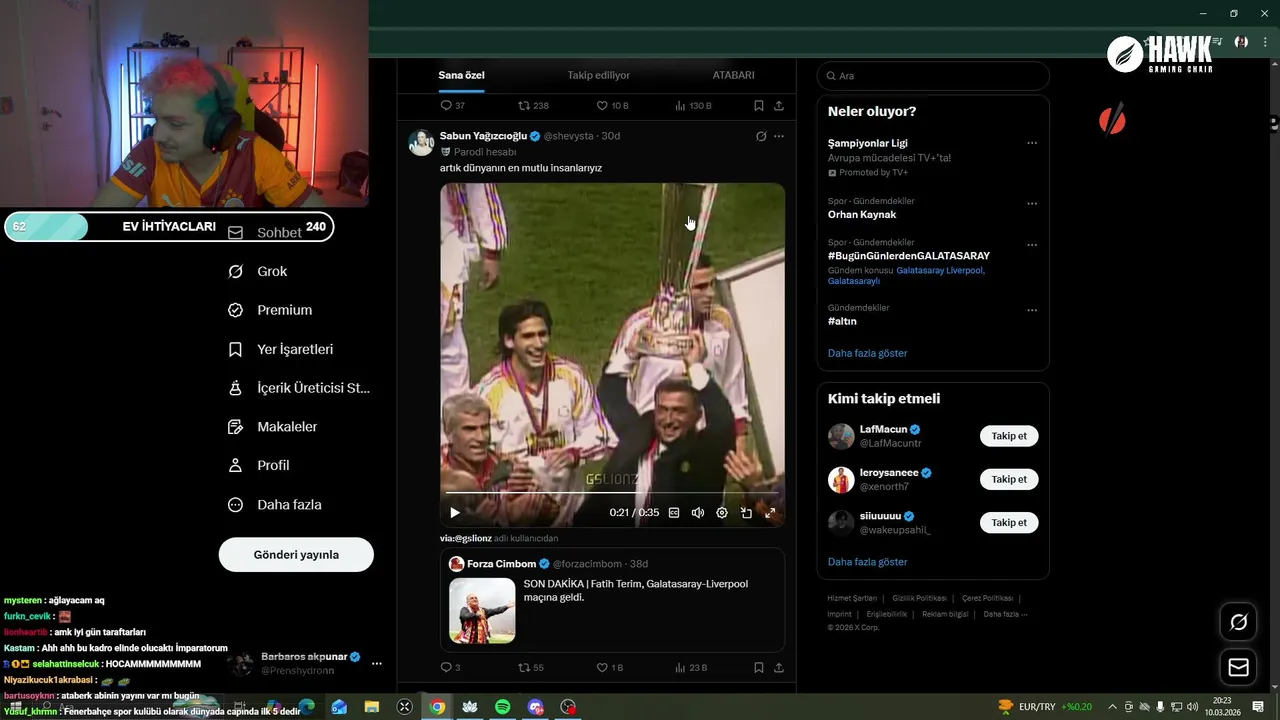
Task: Reply to the post with 3 comments
Action: [x=450, y=667]
